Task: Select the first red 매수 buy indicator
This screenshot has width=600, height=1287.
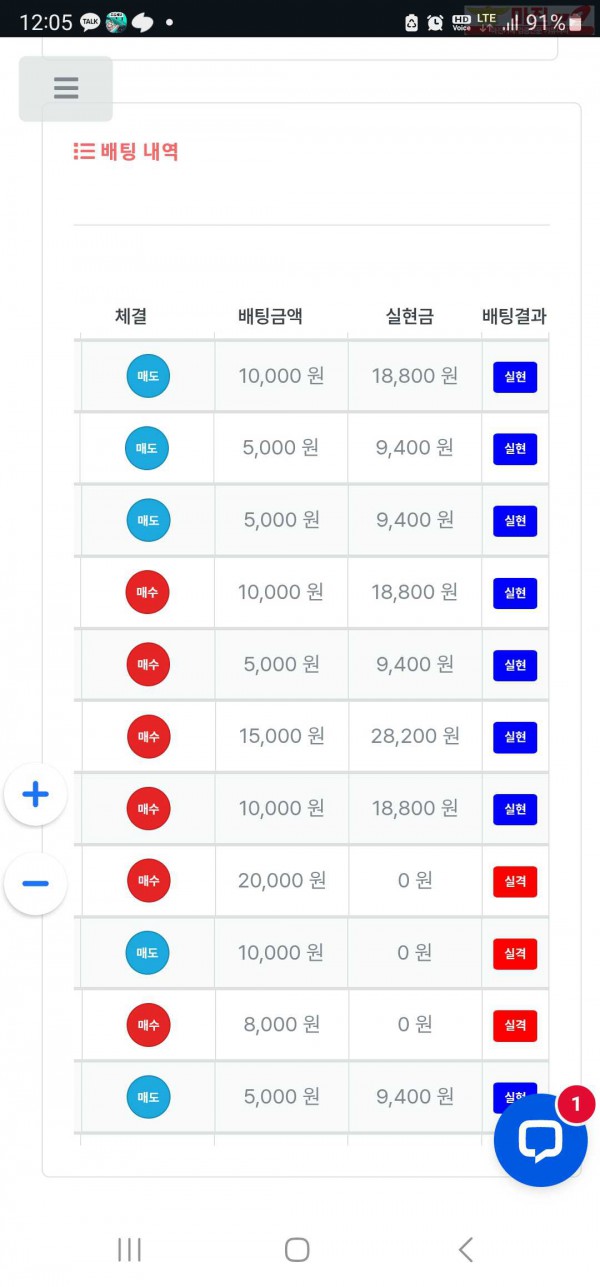Action: click(x=147, y=592)
